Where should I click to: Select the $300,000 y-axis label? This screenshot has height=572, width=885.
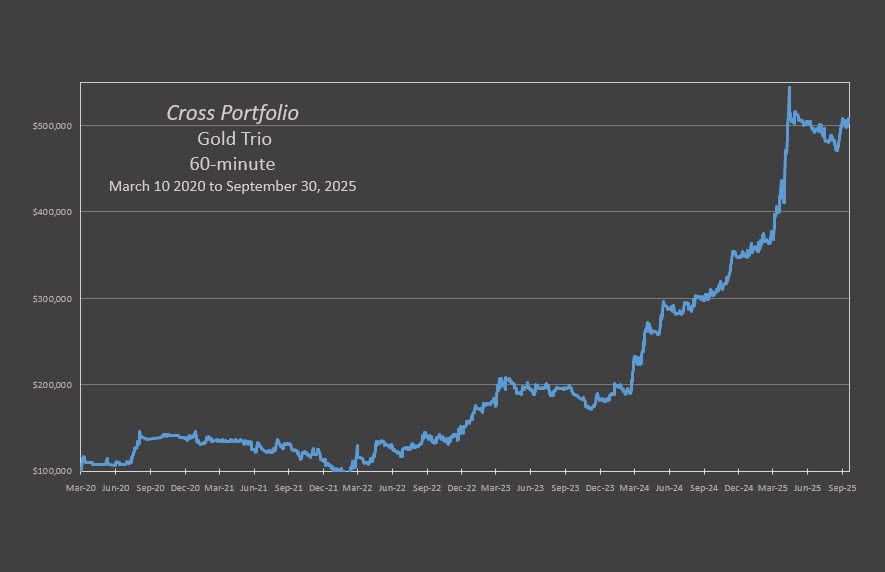click(54, 299)
